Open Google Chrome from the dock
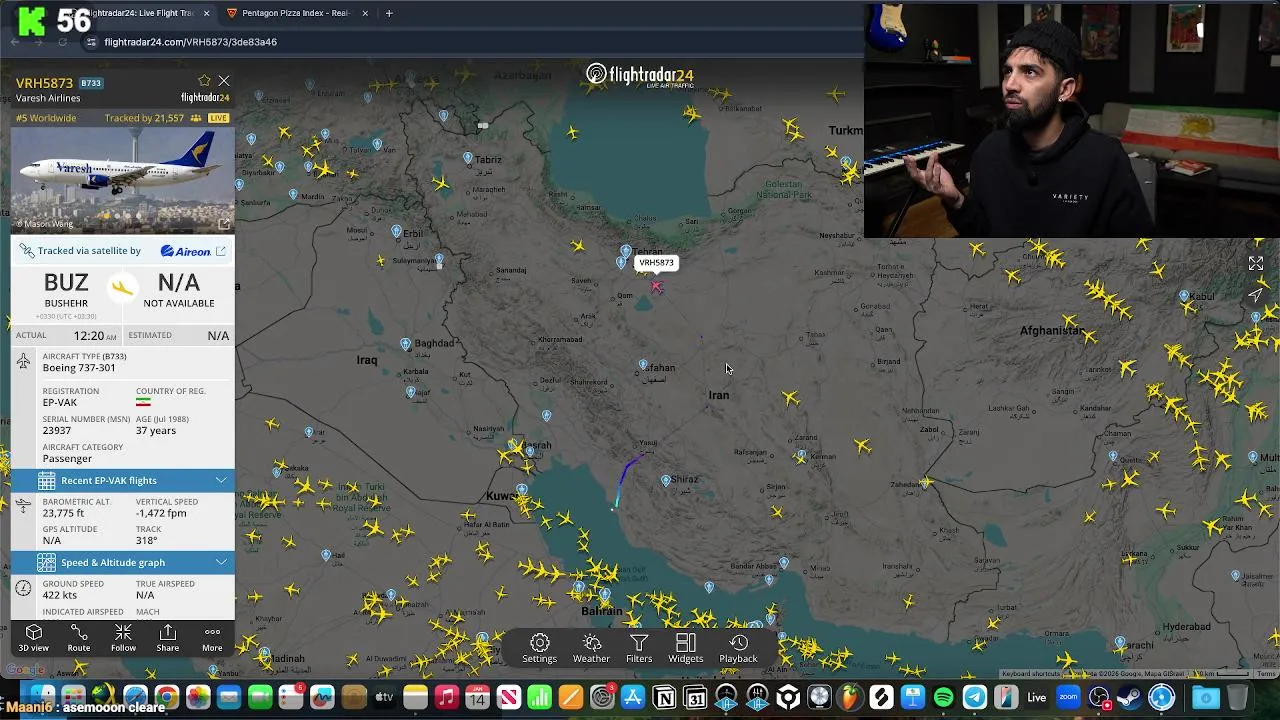The image size is (1280, 720). point(166,697)
